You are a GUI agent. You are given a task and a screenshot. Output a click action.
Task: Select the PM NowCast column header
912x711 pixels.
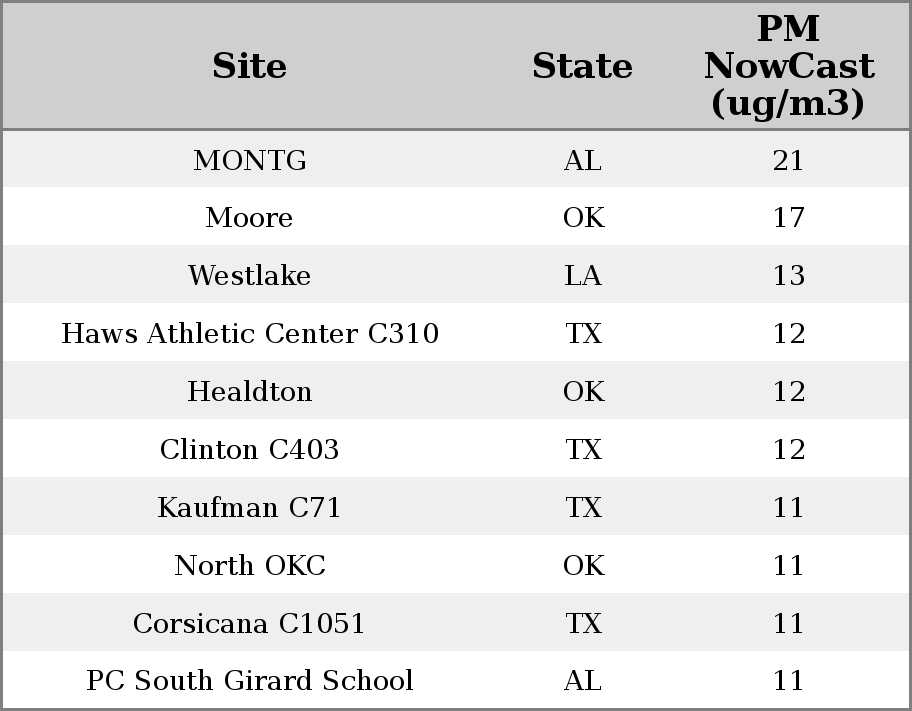(788, 66)
